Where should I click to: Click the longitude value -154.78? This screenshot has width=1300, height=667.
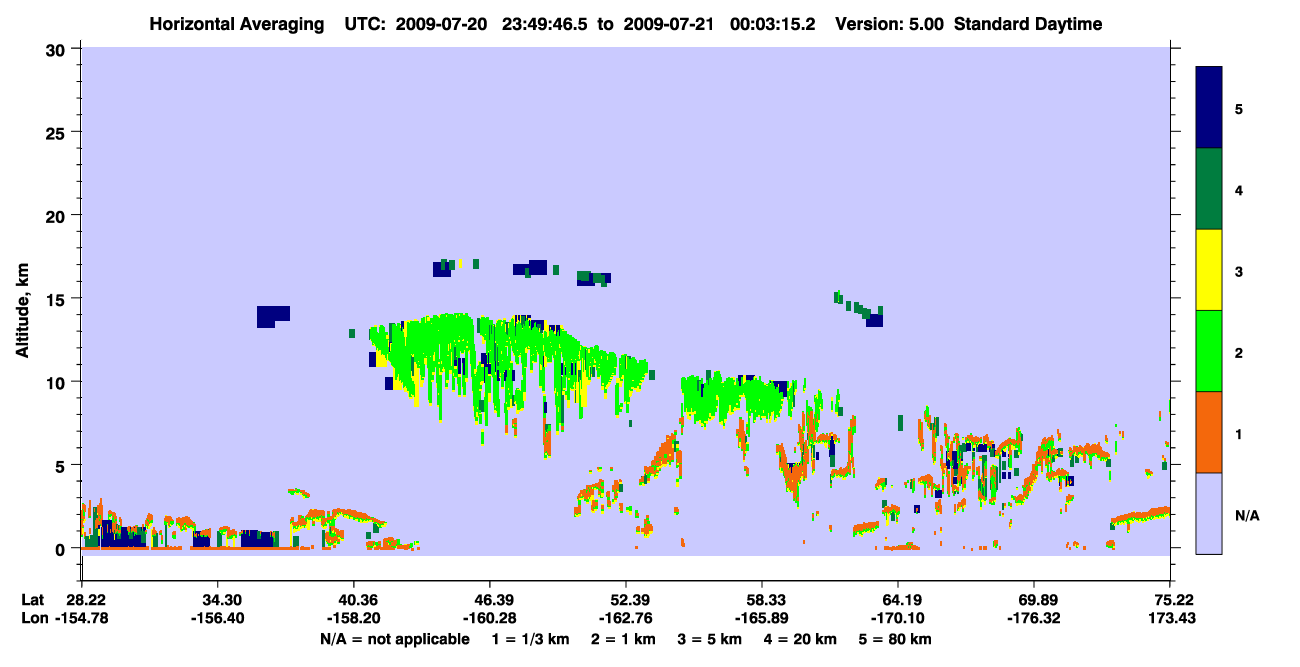81,619
